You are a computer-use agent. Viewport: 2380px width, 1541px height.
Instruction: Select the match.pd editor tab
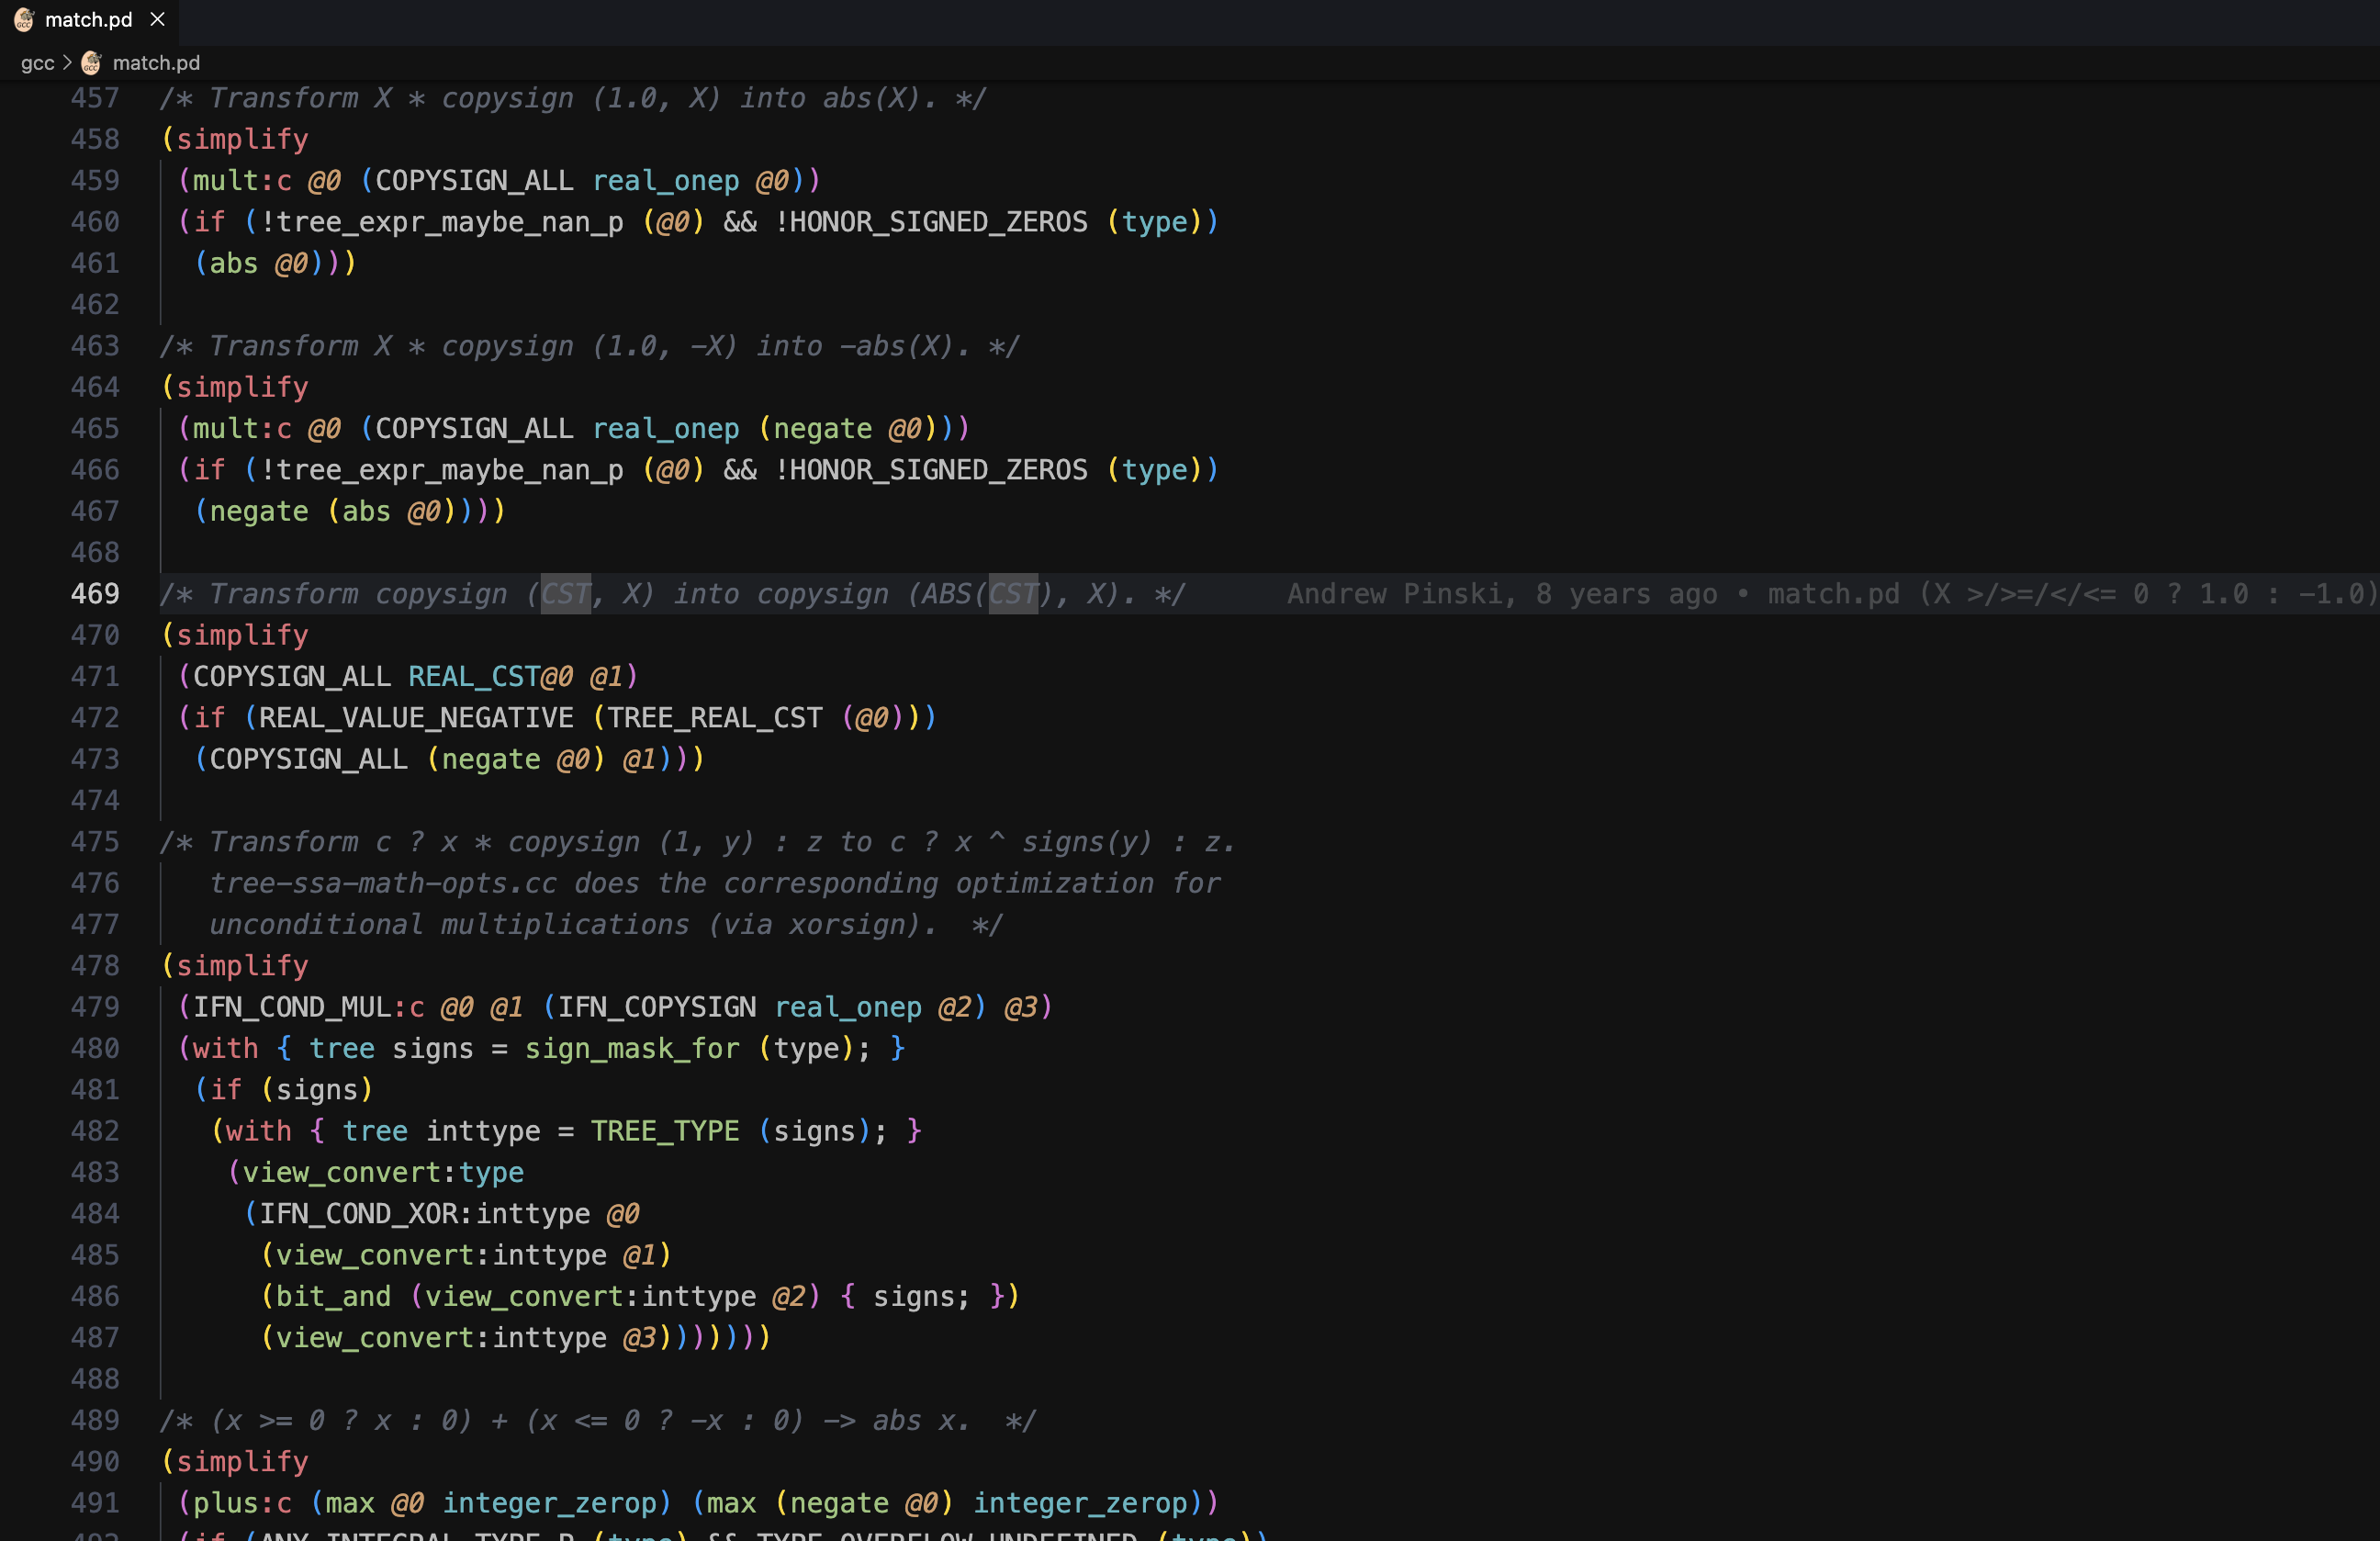tap(88, 19)
